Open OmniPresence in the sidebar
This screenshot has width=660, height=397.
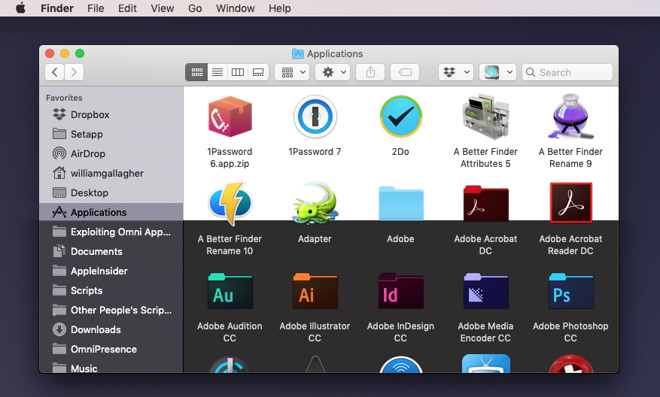click(111, 349)
